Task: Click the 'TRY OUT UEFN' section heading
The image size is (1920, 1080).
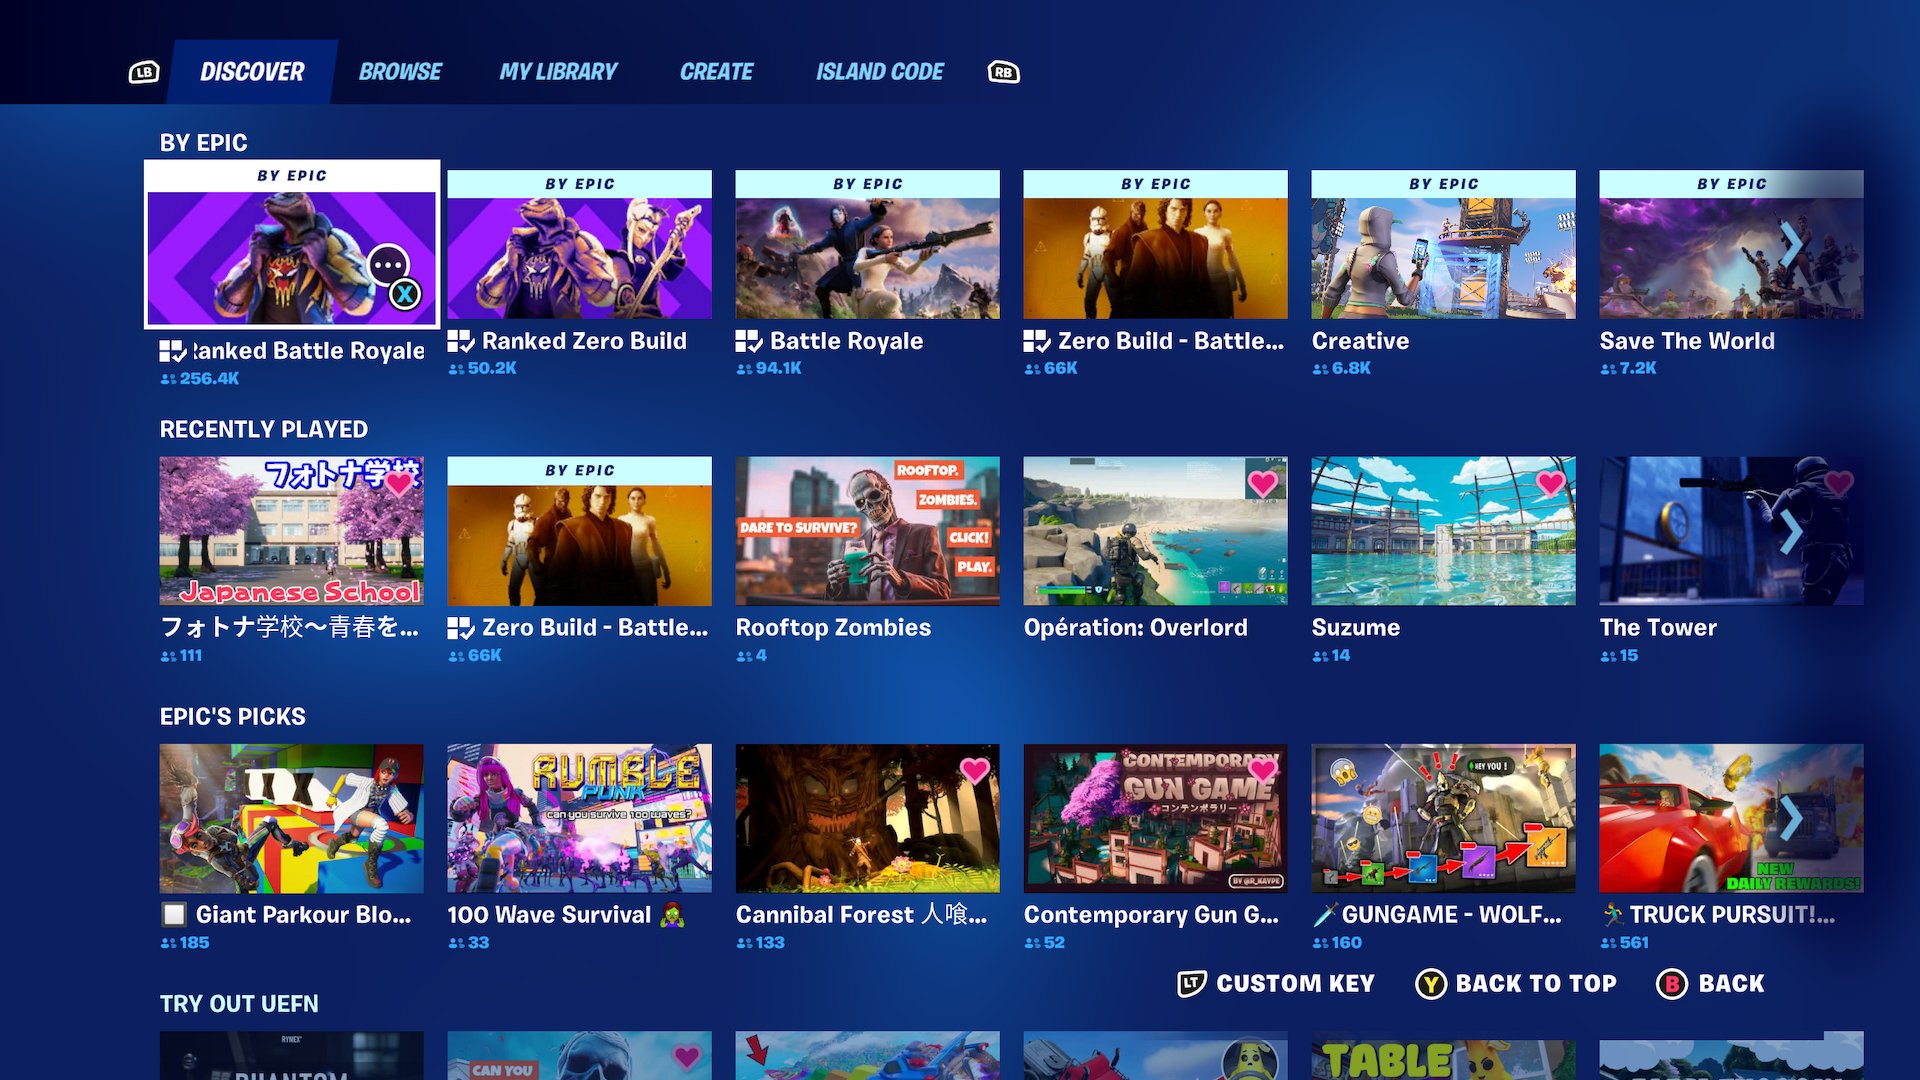Action: [239, 1004]
